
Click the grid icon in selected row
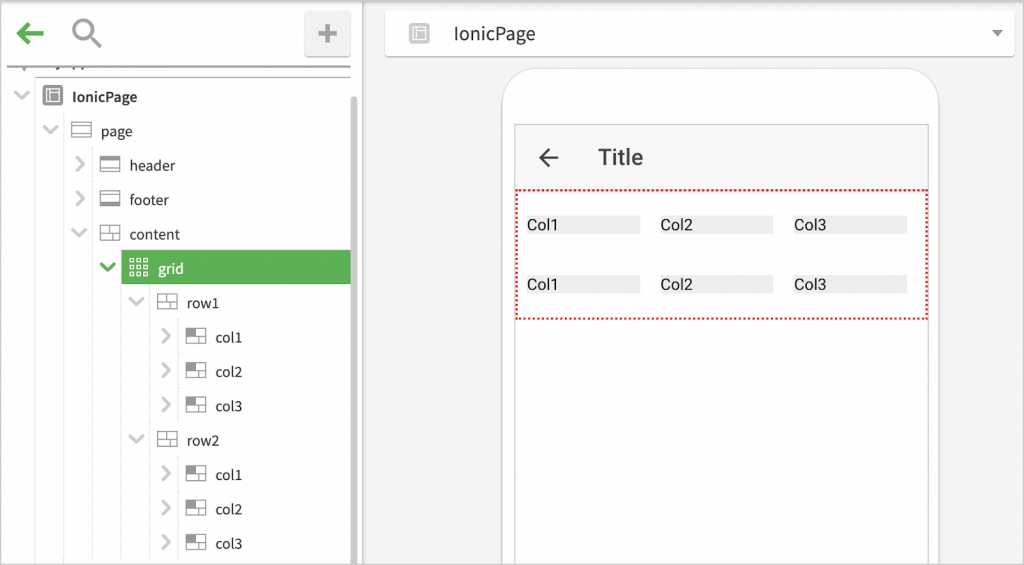(139, 268)
